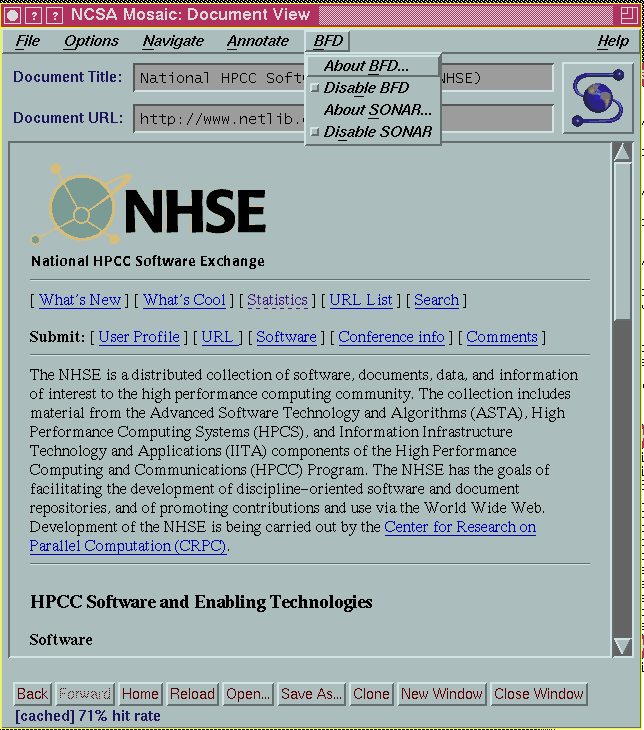Toggle the Disable BFD checkbox
The width and height of the screenshot is (644, 730).
coord(316,88)
